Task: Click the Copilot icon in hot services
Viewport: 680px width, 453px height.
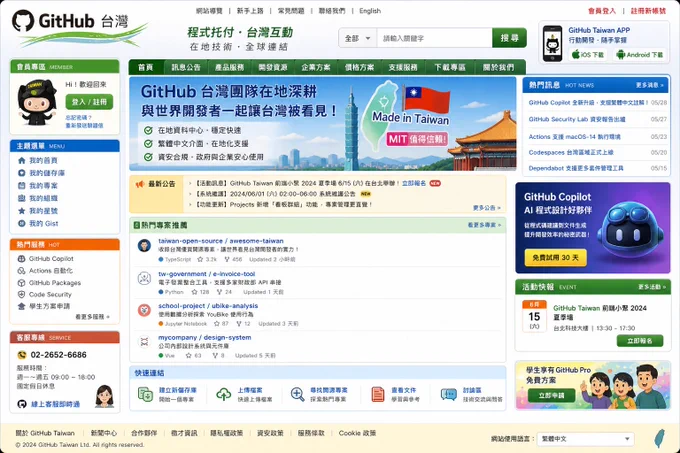Action: pyautogui.click(x=21, y=259)
